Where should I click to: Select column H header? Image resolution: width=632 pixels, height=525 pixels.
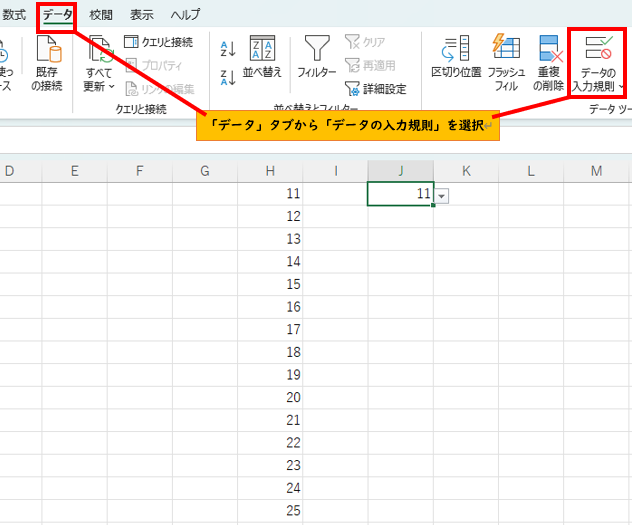click(x=270, y=171)
